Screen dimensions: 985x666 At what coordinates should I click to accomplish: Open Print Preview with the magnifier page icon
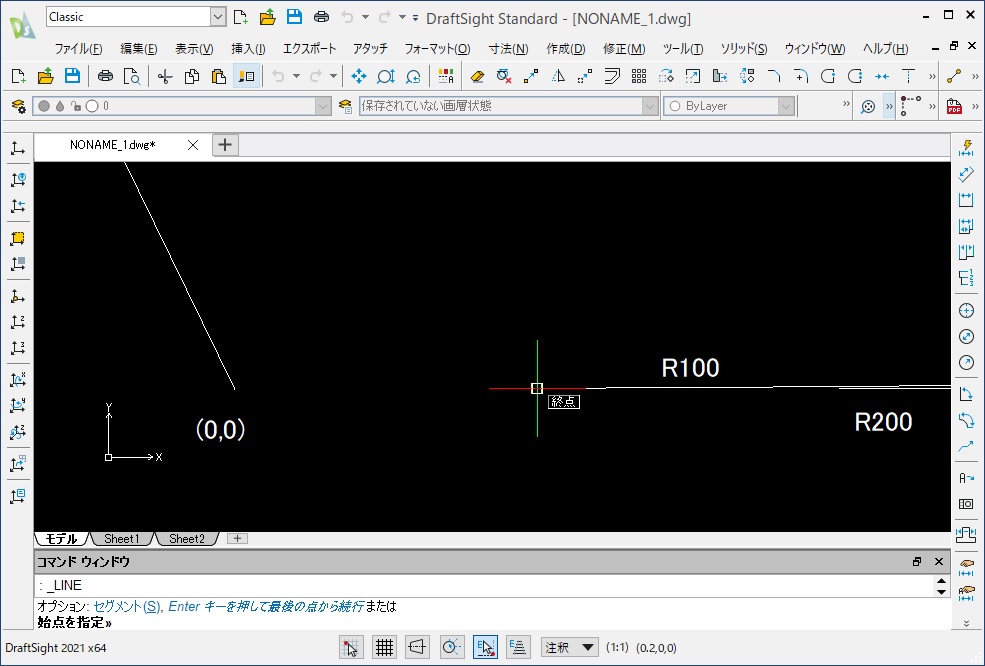[x=132, y=77]
